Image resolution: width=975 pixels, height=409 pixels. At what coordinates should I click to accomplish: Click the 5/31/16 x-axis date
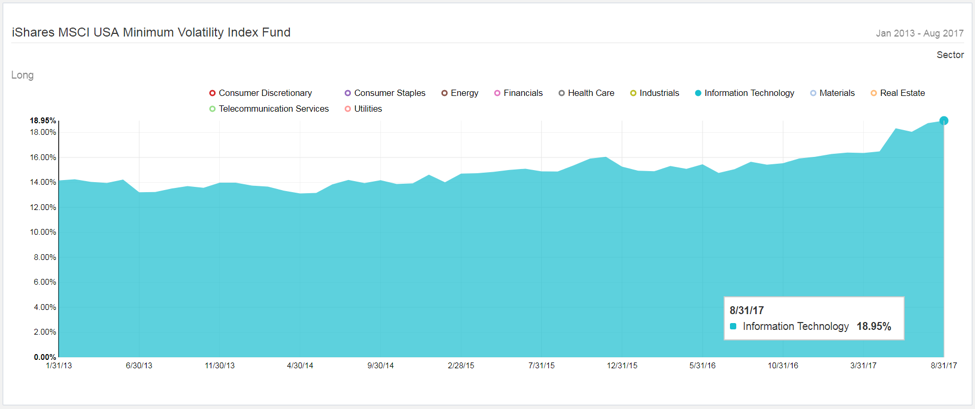point(703,365)
